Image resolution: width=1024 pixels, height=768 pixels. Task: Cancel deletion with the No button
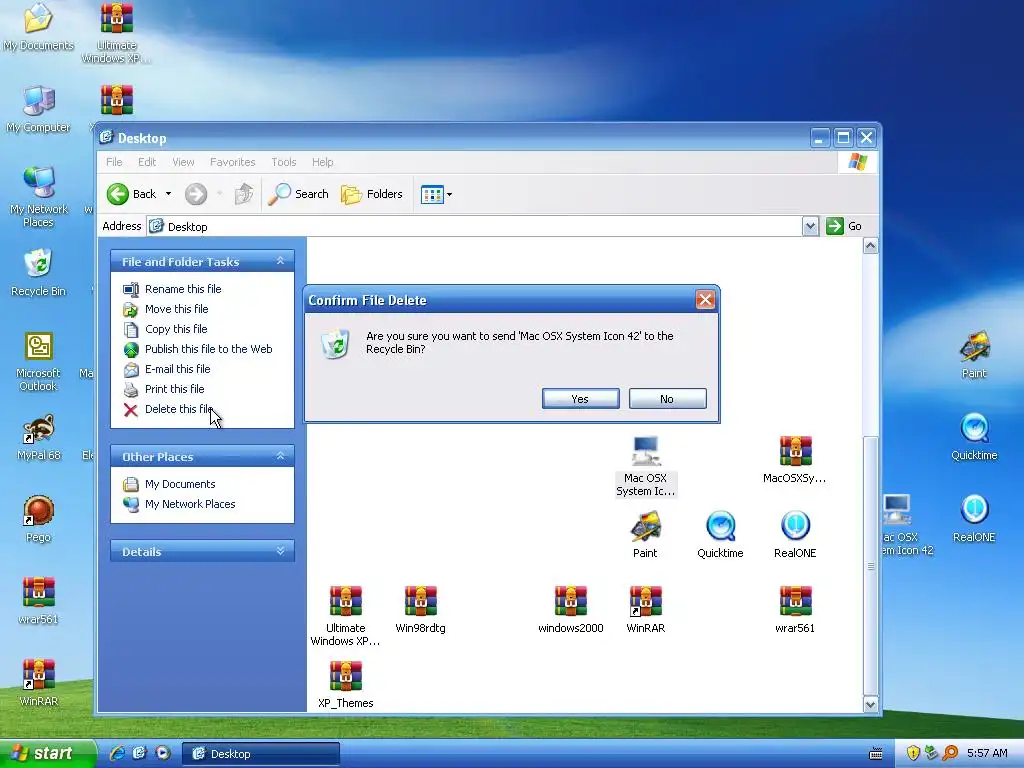pyautogui.click(x=667, y=398)
